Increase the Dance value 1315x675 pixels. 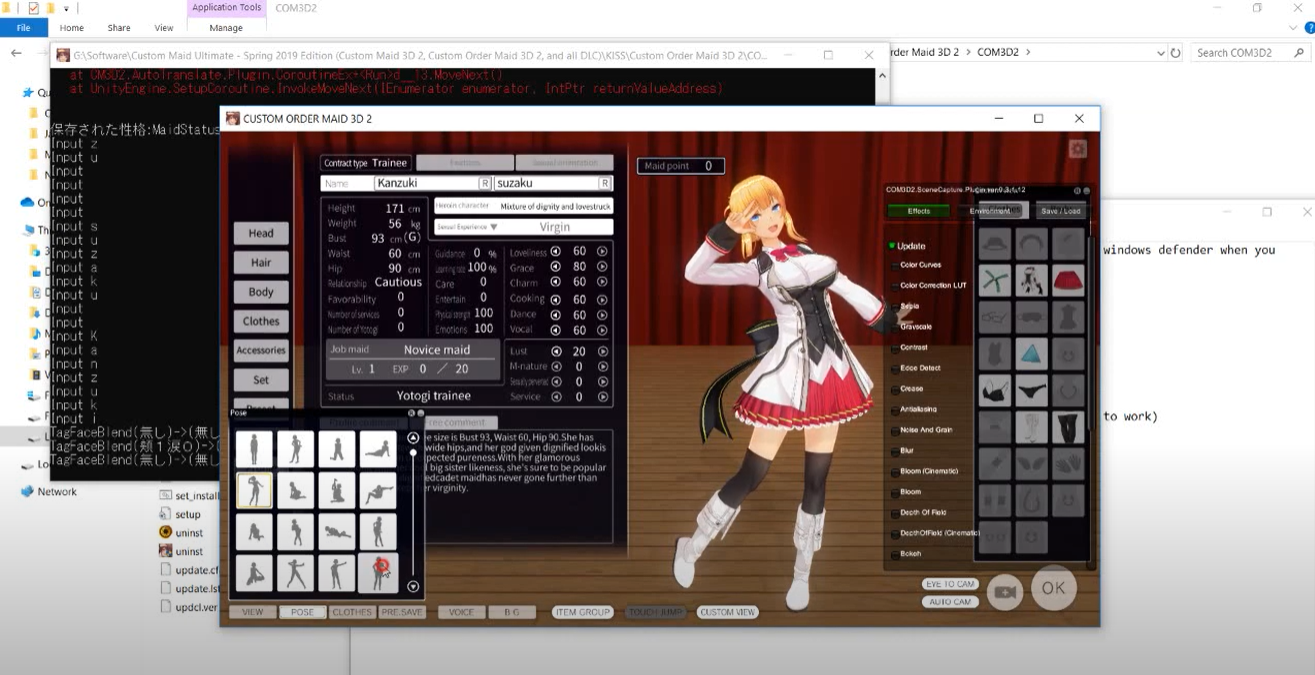pos(602,314)
